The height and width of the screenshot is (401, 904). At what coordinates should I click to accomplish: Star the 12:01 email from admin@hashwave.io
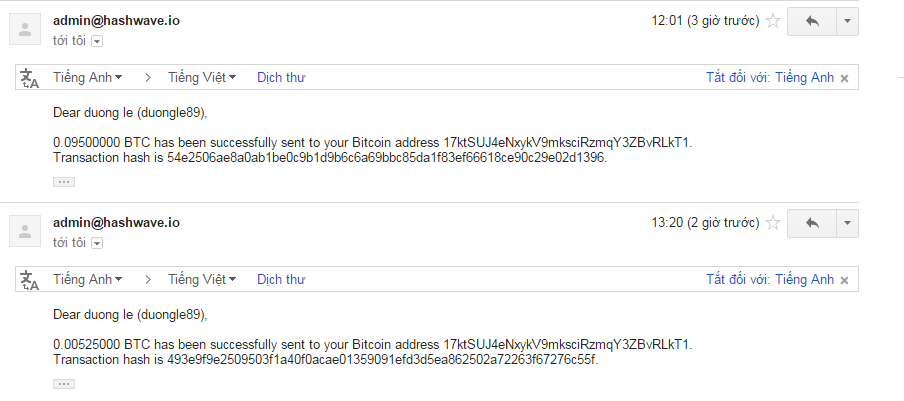(x=772, y=21)
